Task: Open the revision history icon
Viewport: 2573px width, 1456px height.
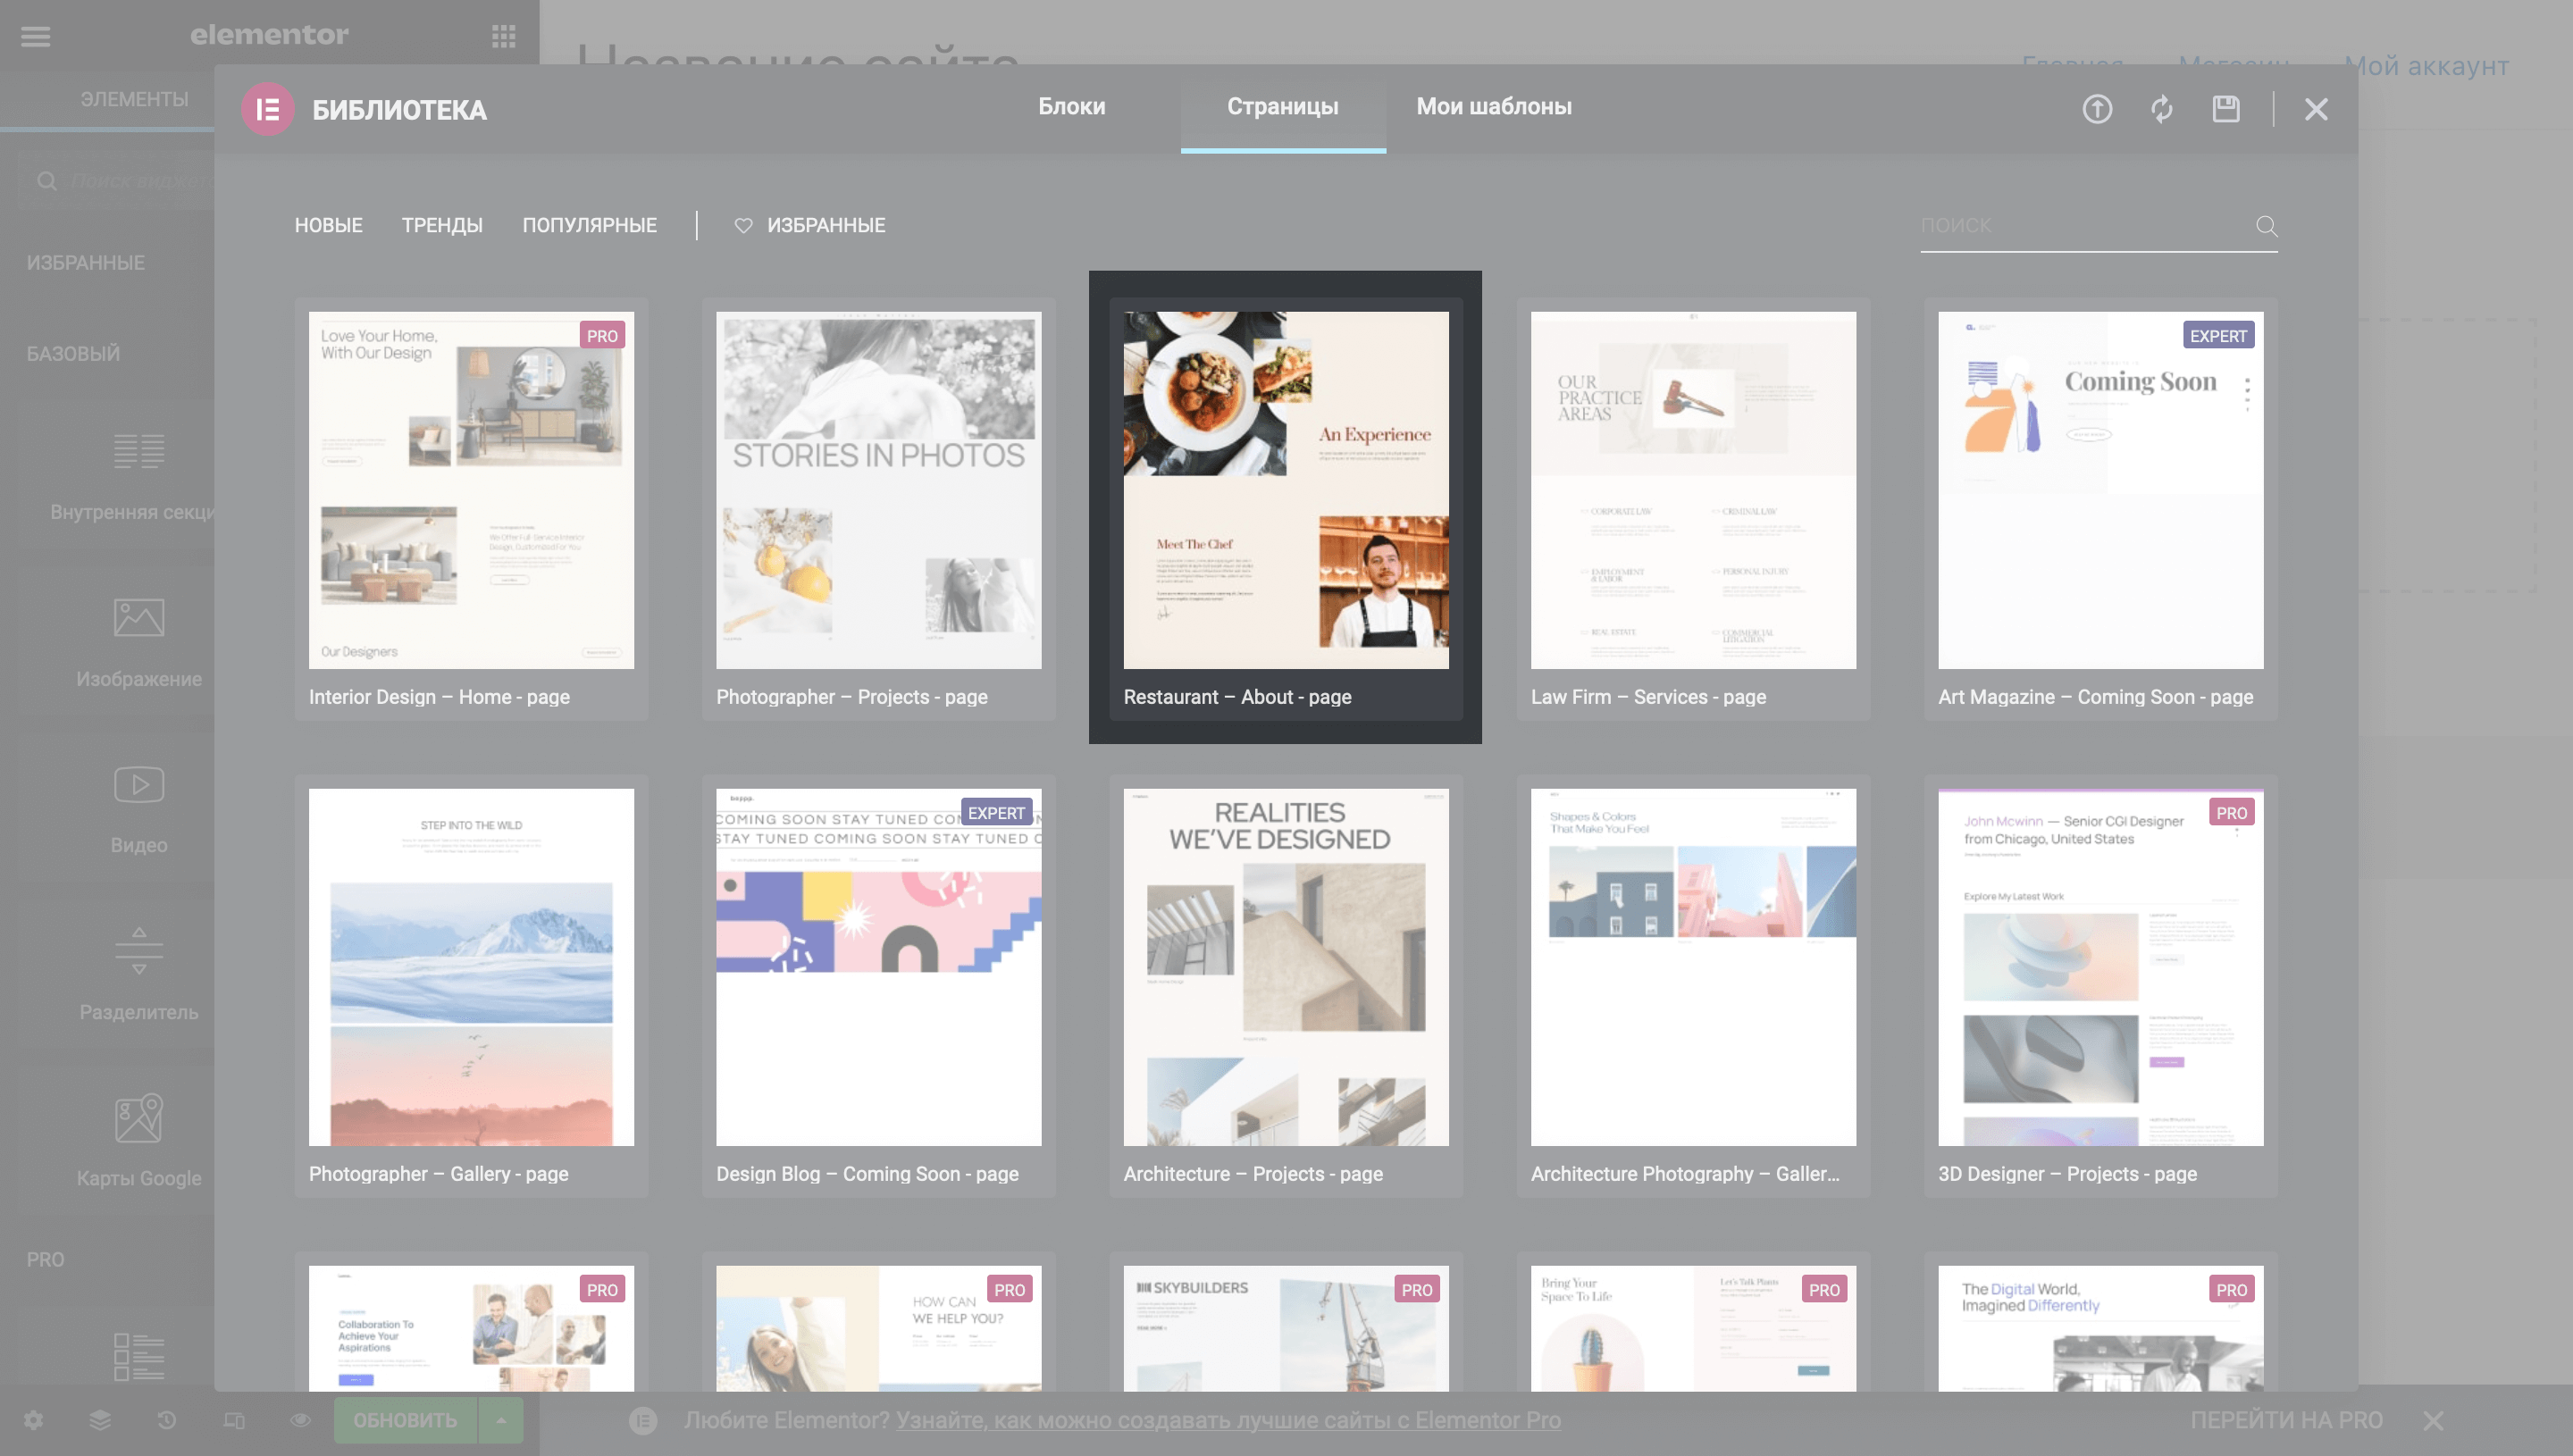Action: (x=167, y=1420)
